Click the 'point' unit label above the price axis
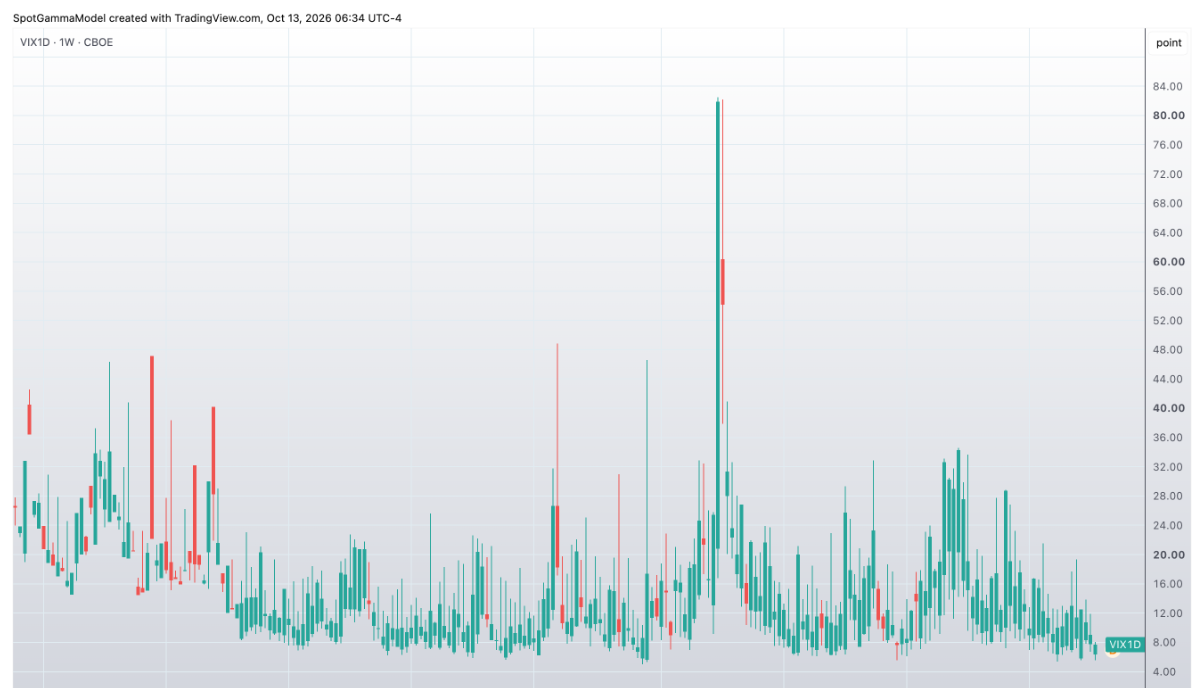Screen dimensions: 1193x688 1169,43
